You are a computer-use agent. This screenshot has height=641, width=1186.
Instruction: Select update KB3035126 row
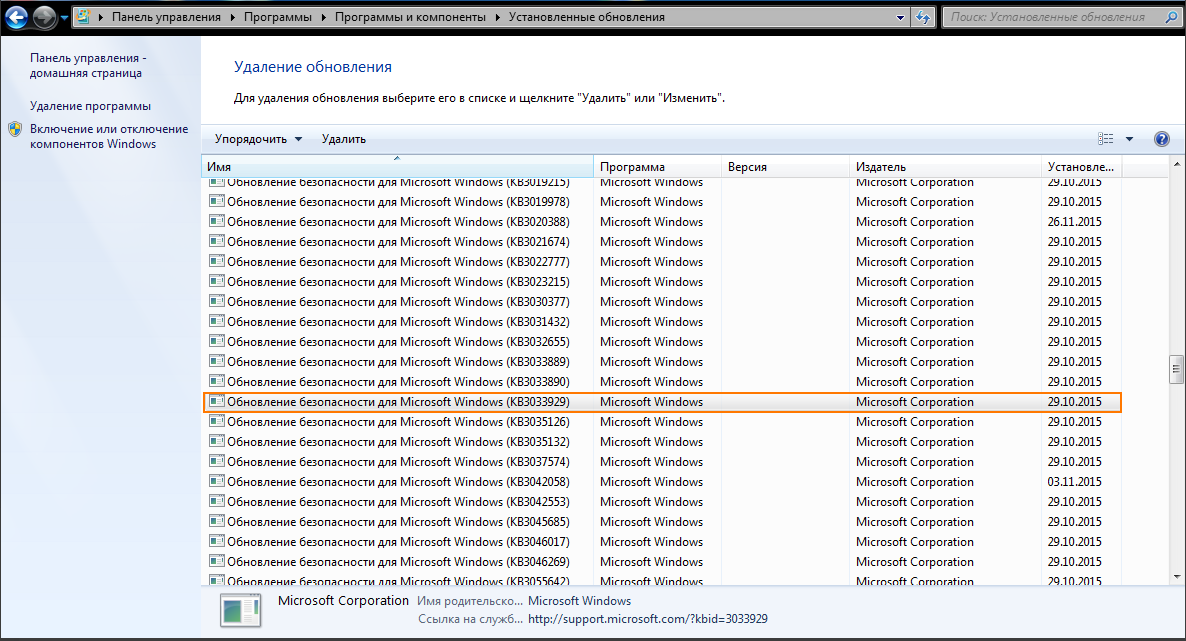click(x=663, y=422)
